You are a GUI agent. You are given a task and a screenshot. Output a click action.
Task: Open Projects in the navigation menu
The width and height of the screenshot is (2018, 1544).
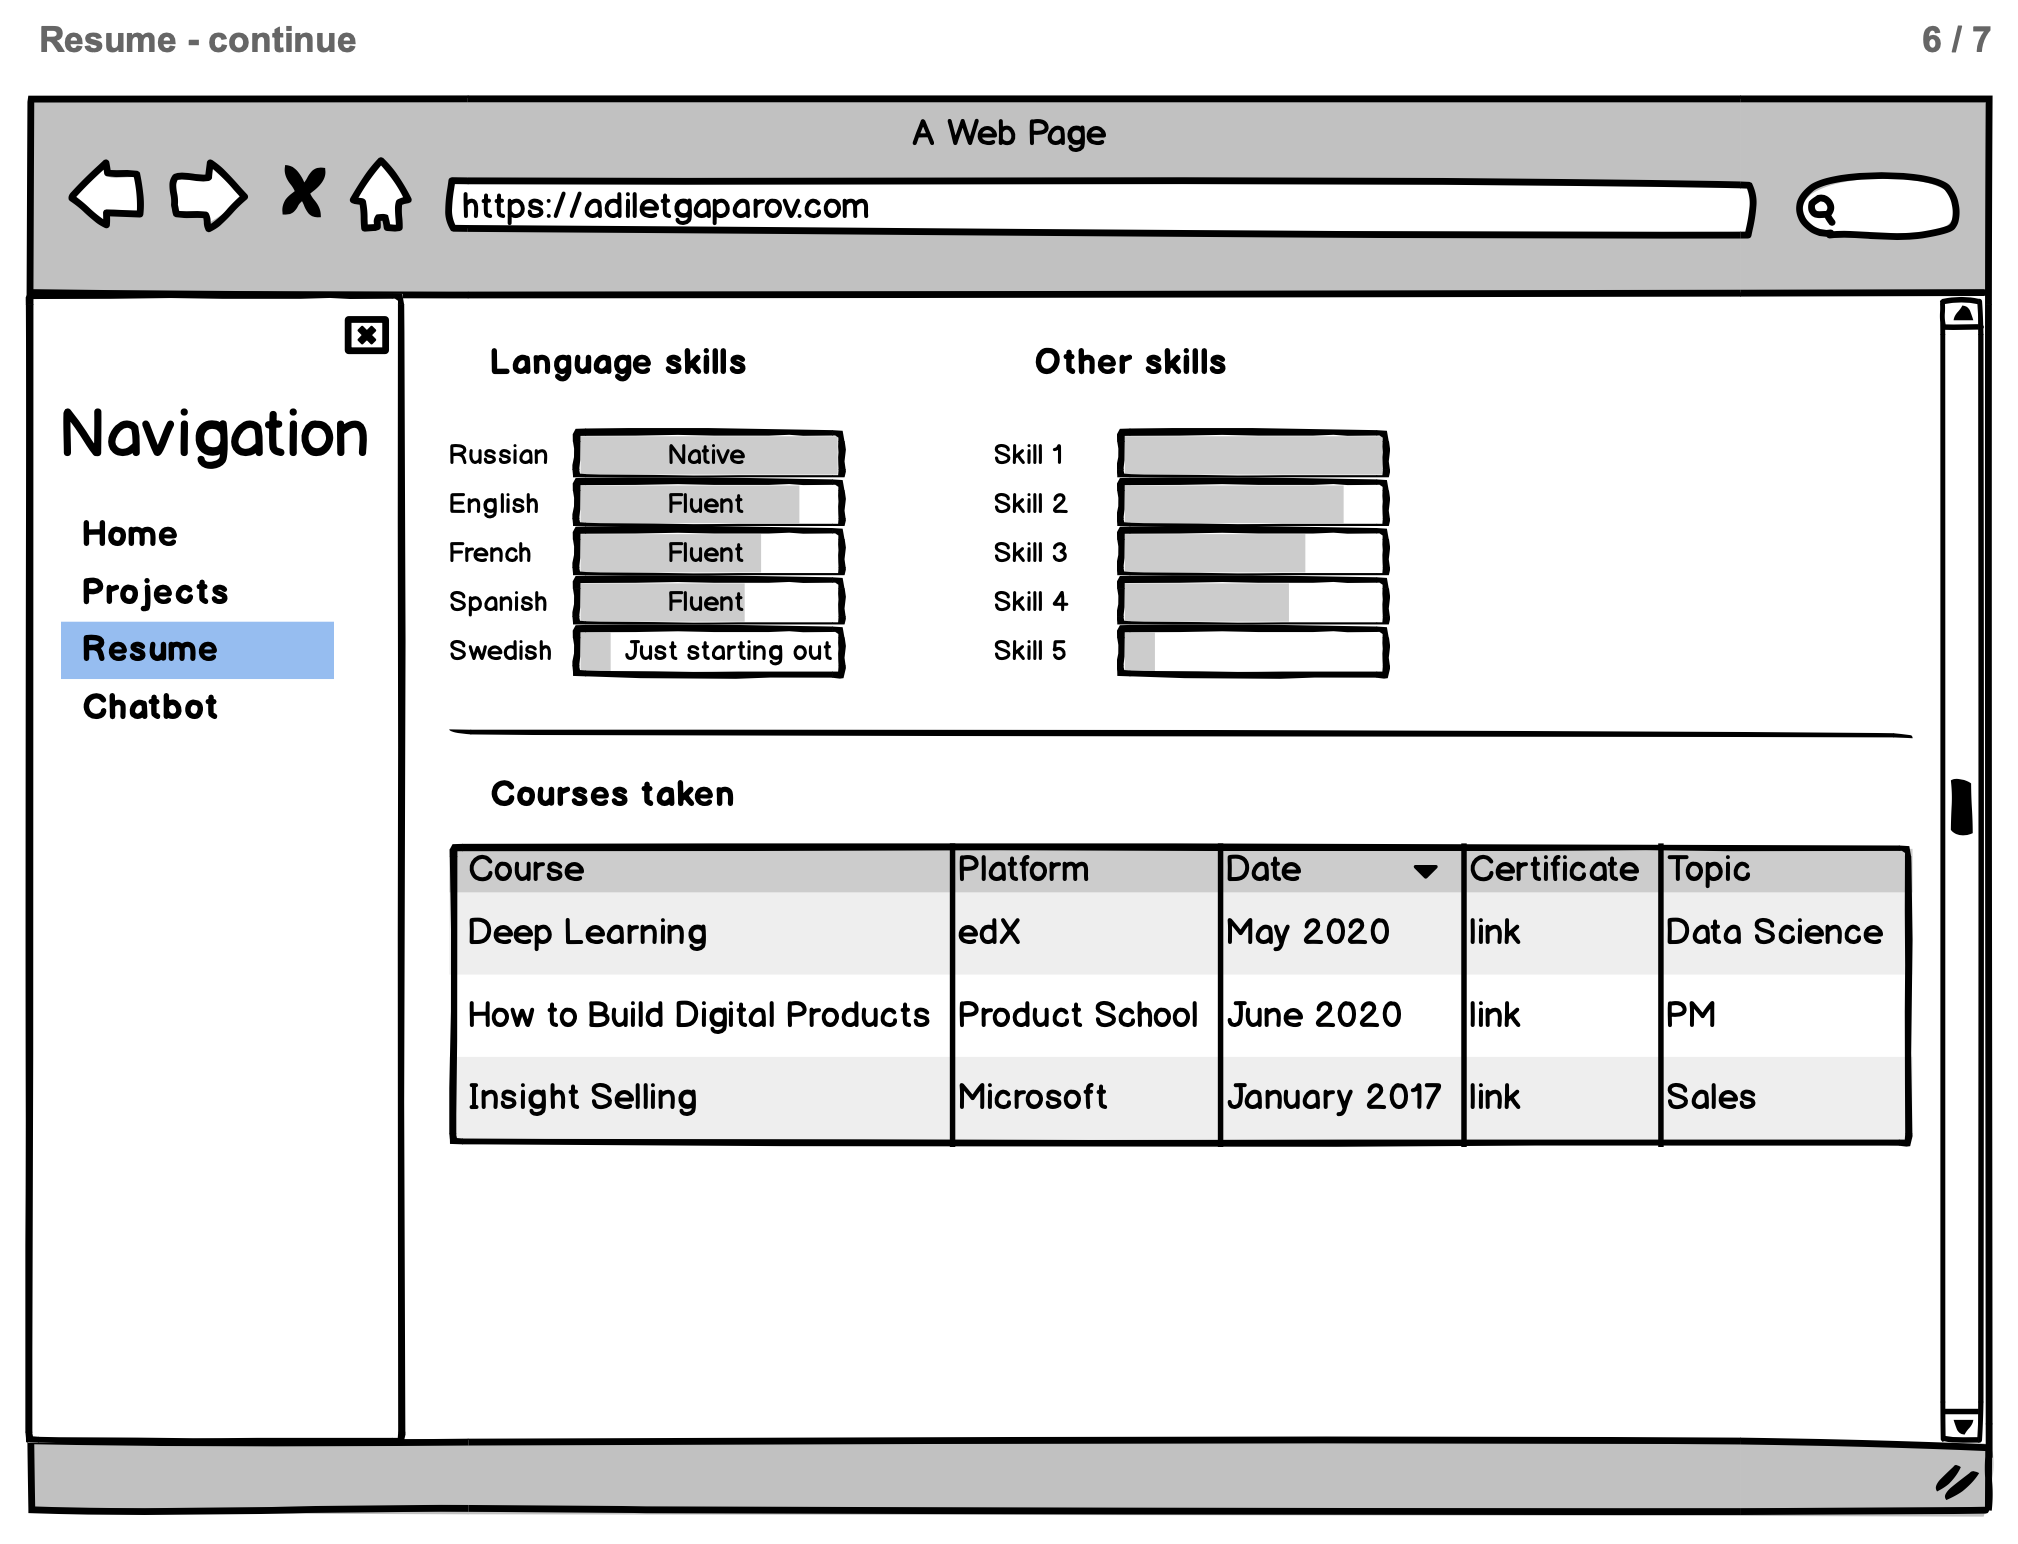(x=155, y=592)
